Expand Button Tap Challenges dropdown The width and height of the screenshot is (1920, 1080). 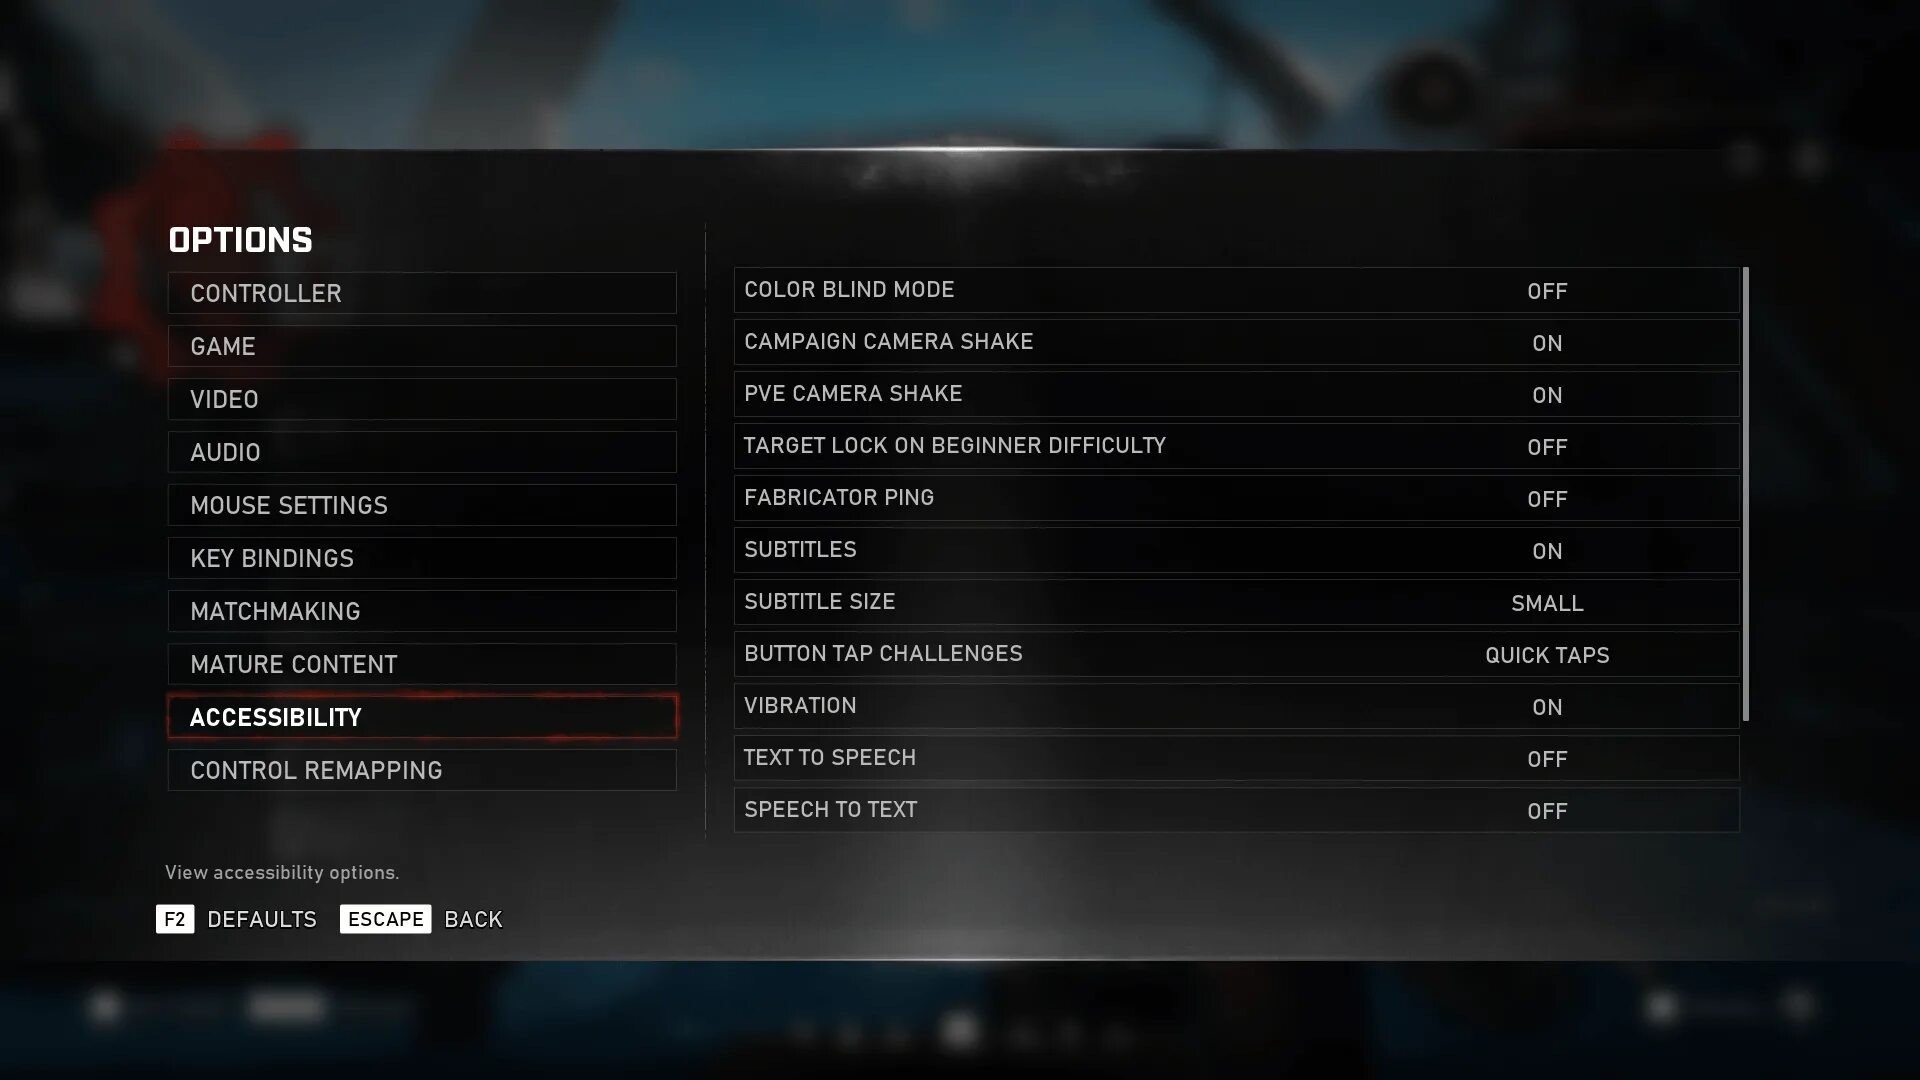[1547, 655]
